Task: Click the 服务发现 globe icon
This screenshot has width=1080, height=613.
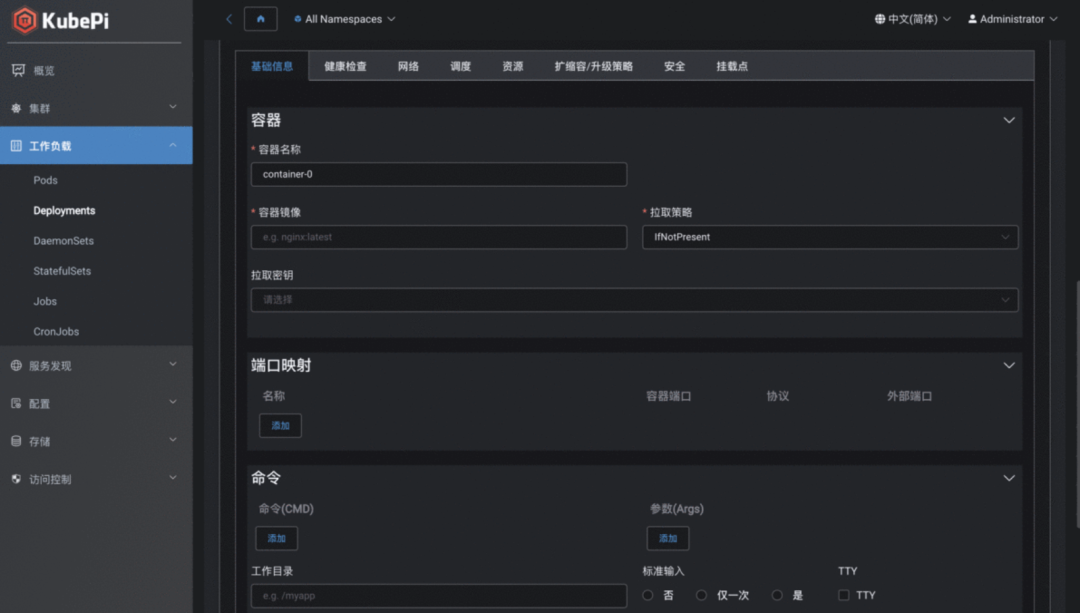Action: click(x=16, y=366)
